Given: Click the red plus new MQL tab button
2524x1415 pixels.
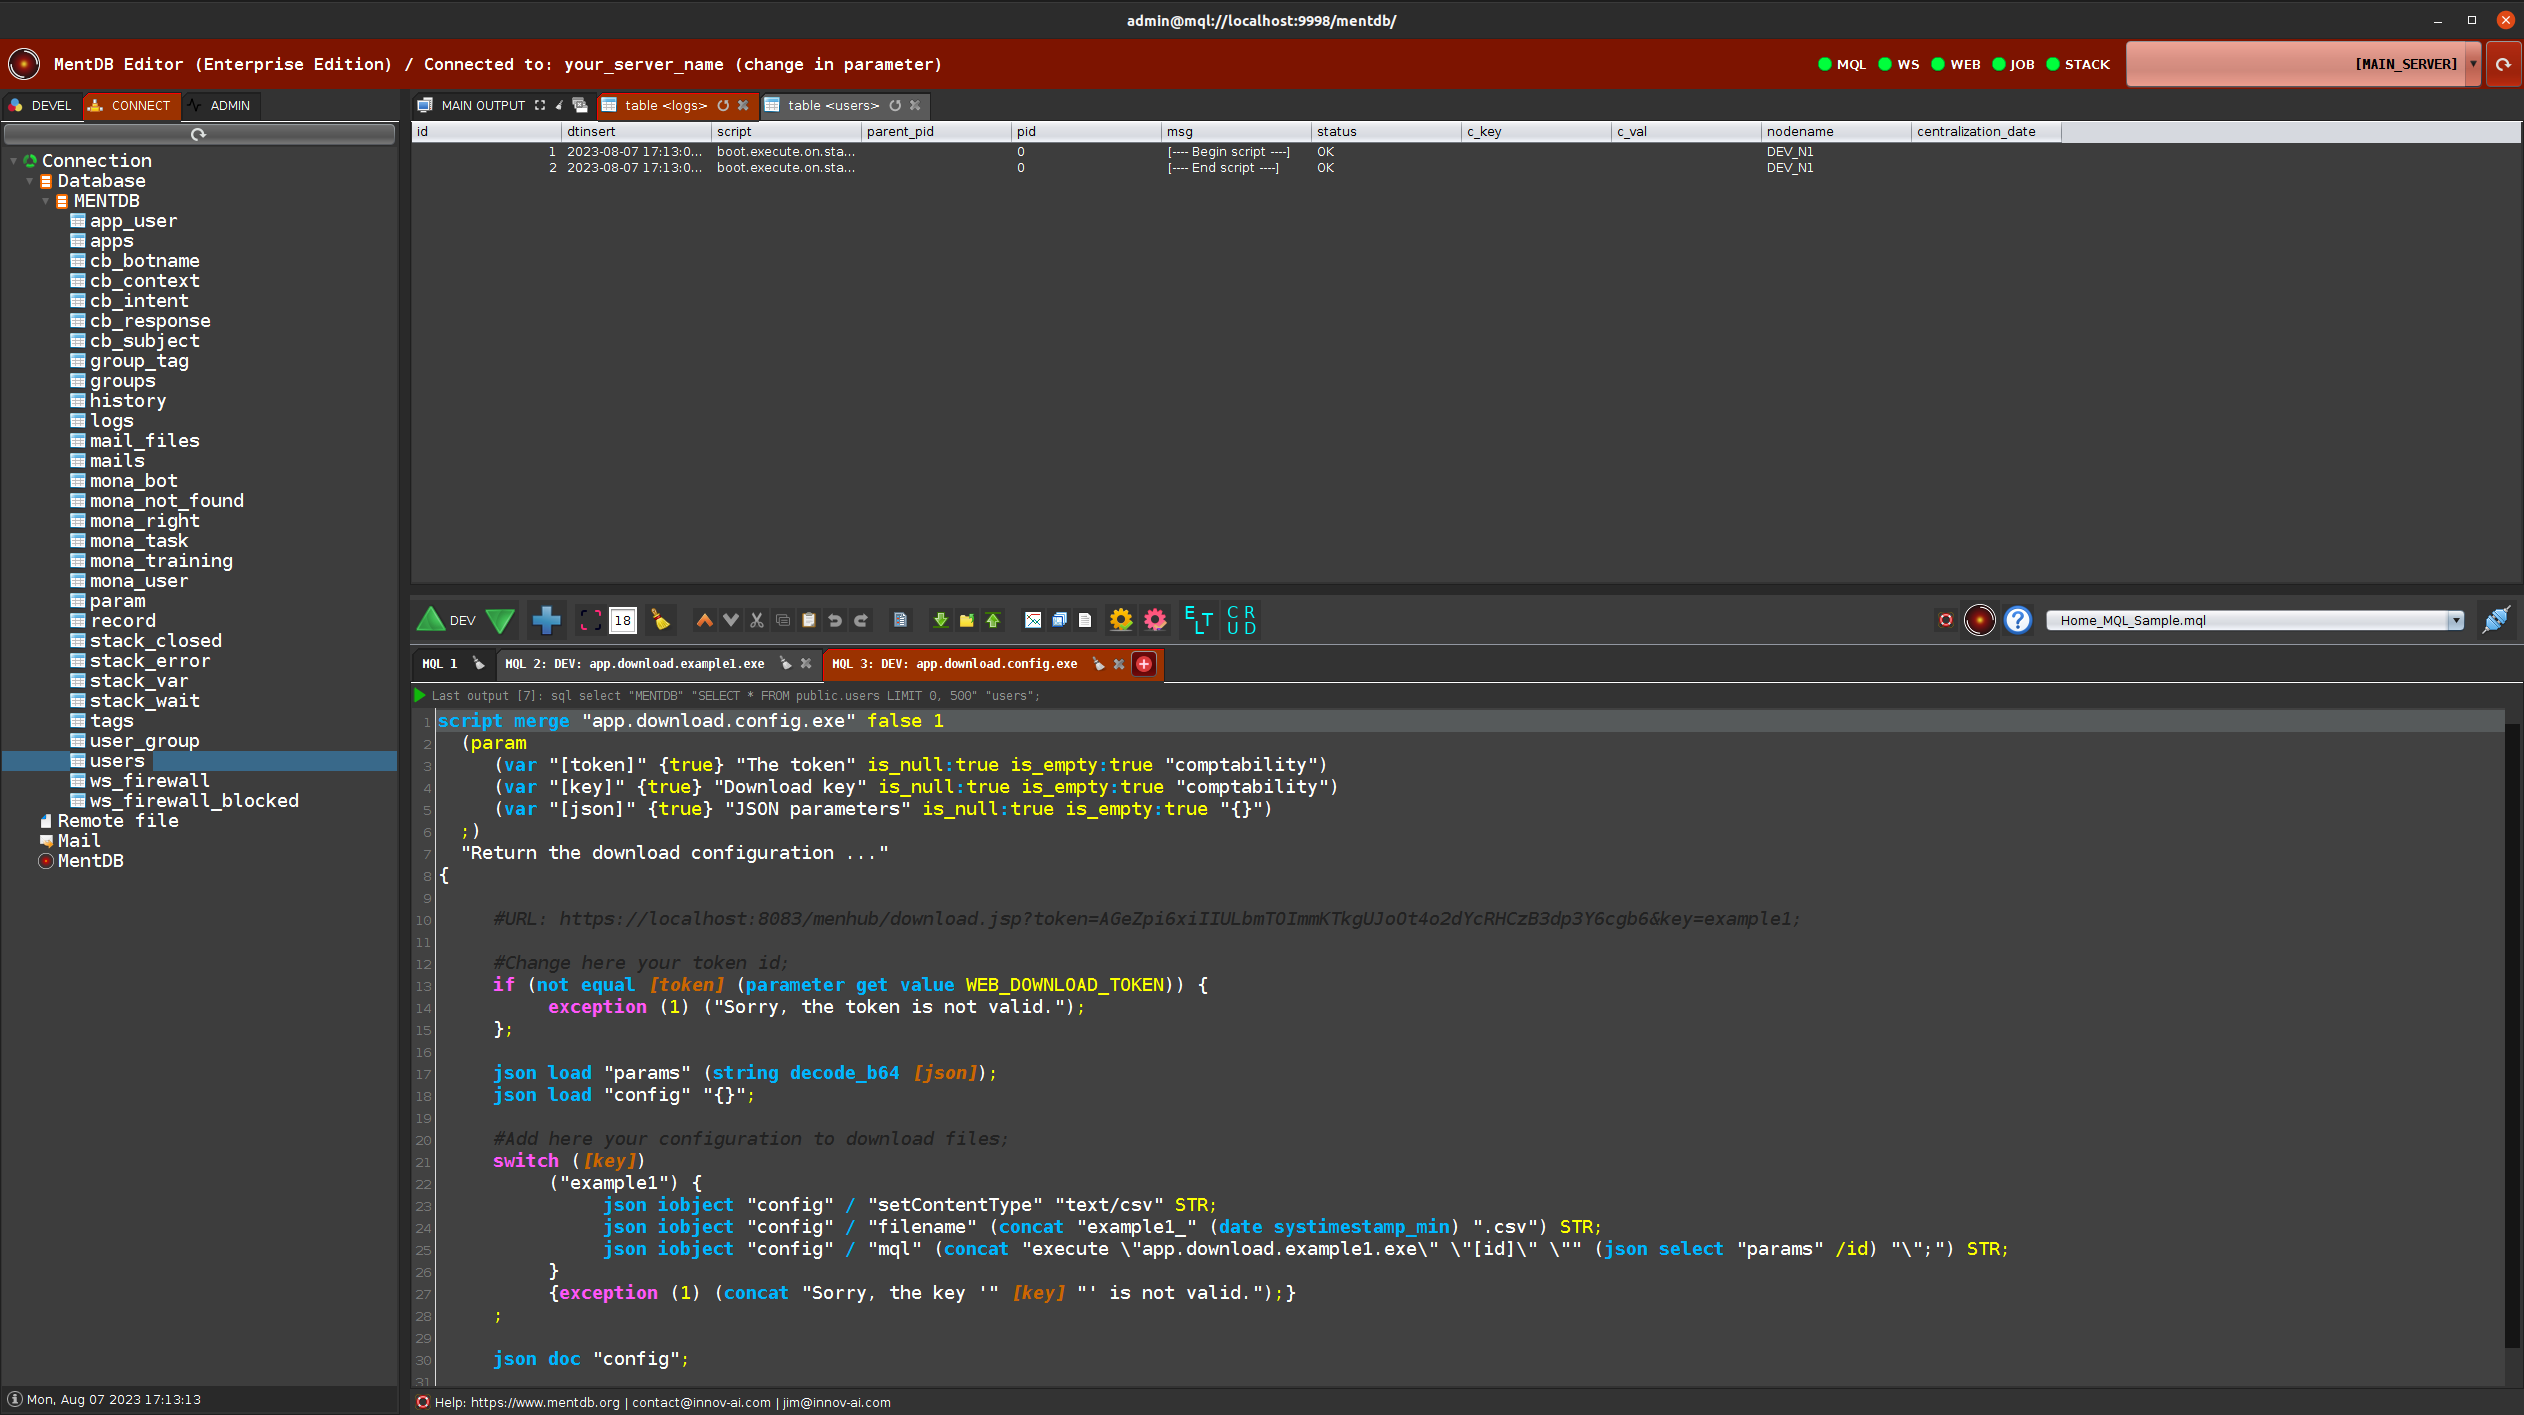Looking at the screenshot, I should [x=1144, y=664].
